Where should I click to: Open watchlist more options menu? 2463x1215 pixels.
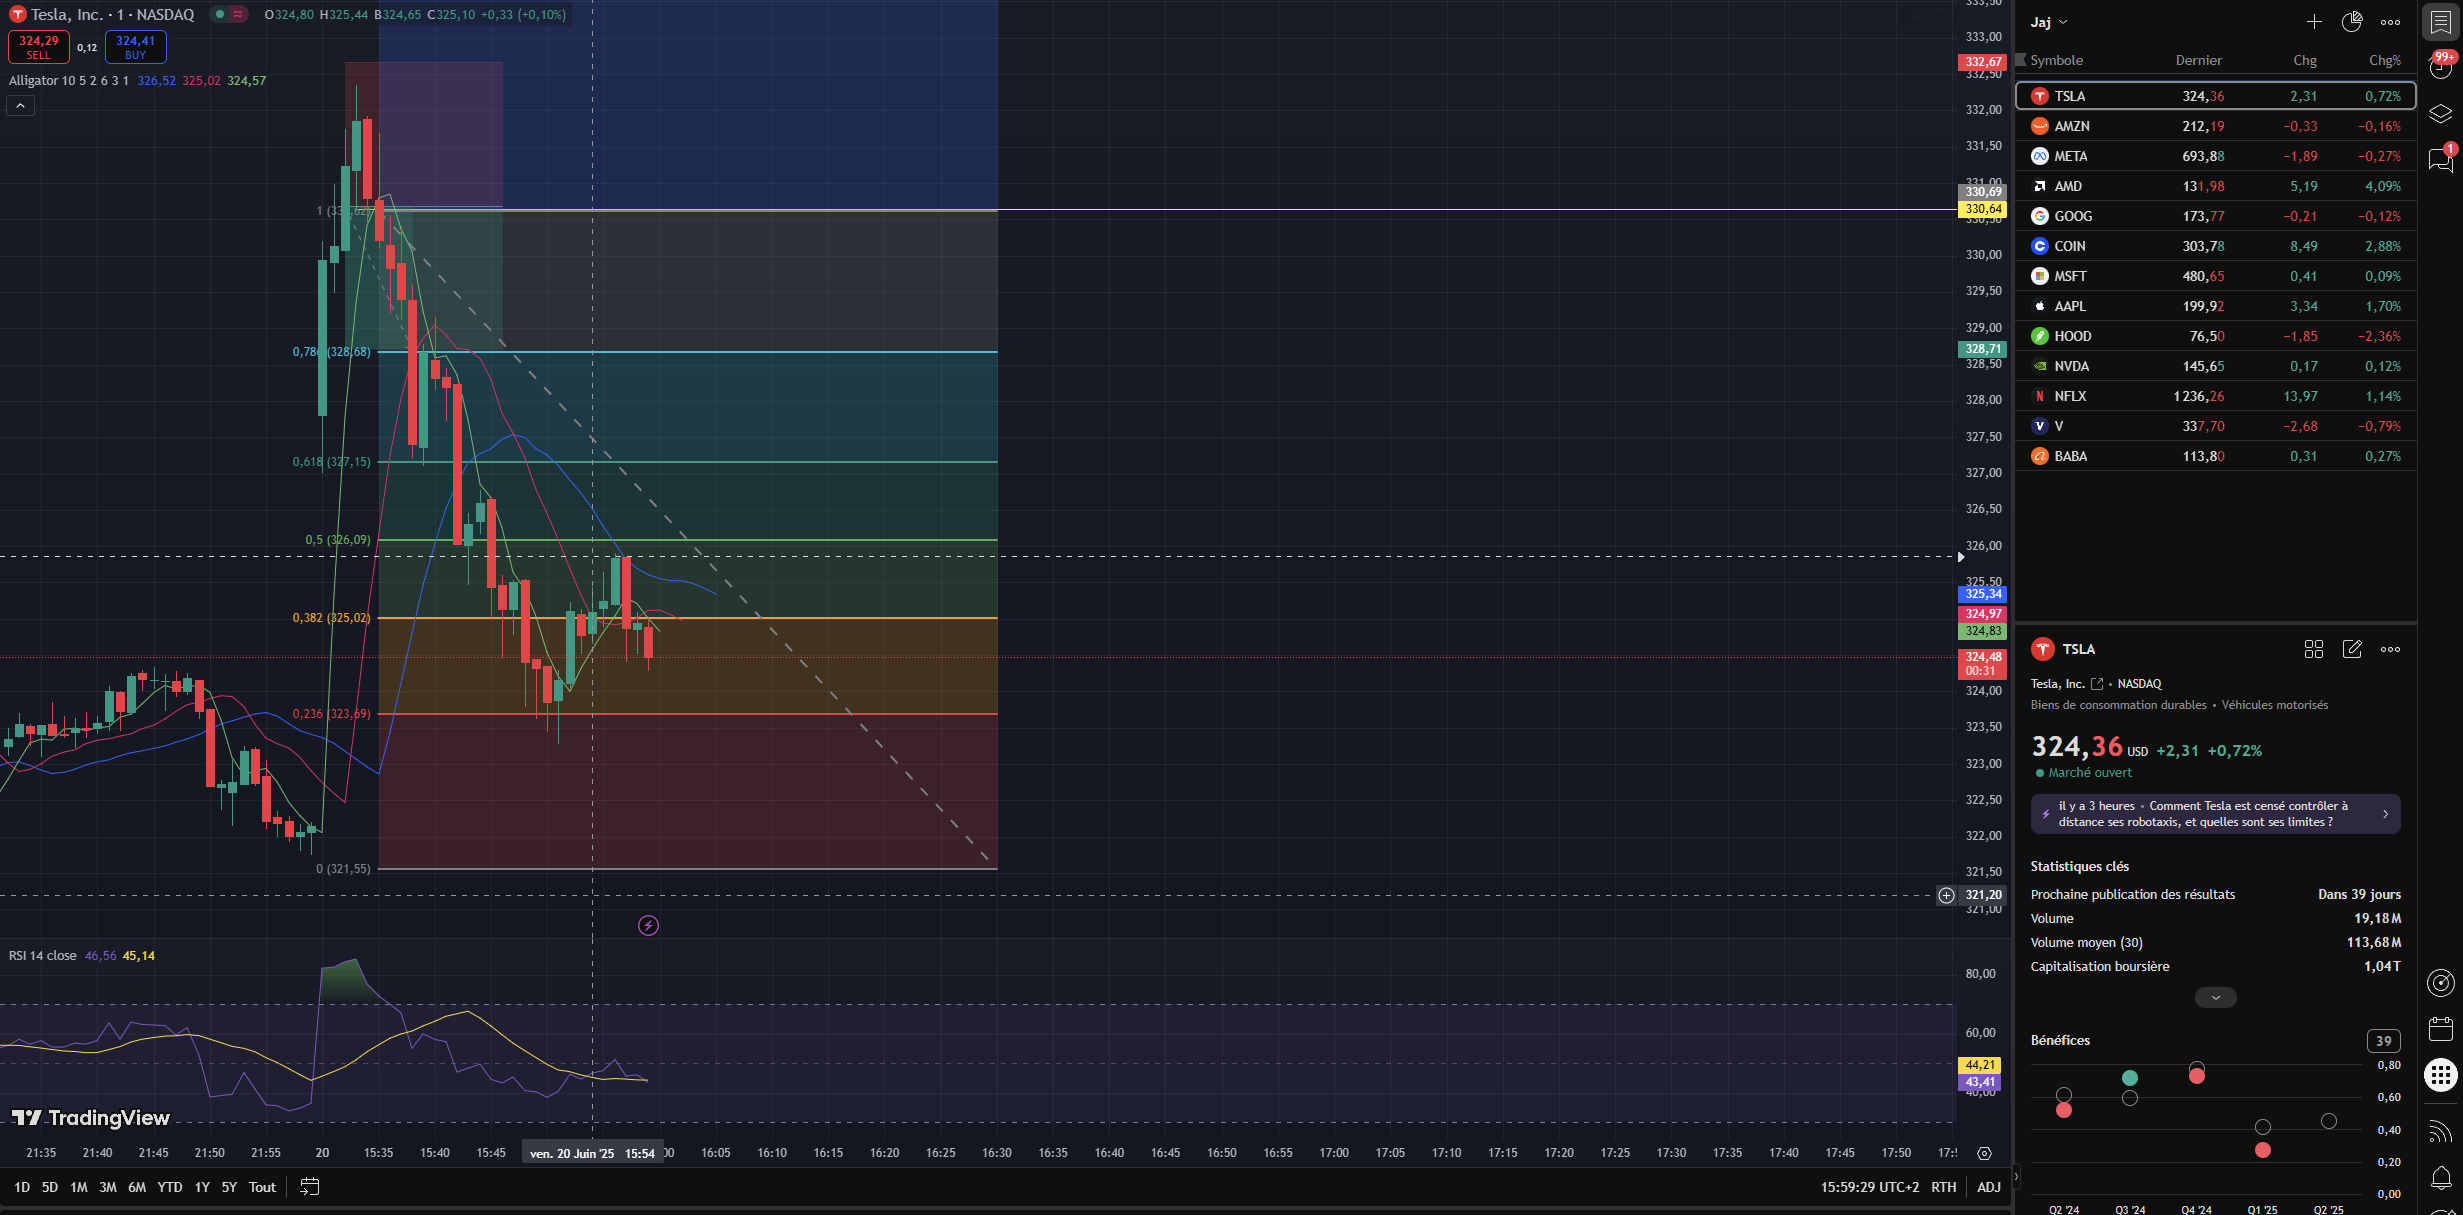point(2390,22)
